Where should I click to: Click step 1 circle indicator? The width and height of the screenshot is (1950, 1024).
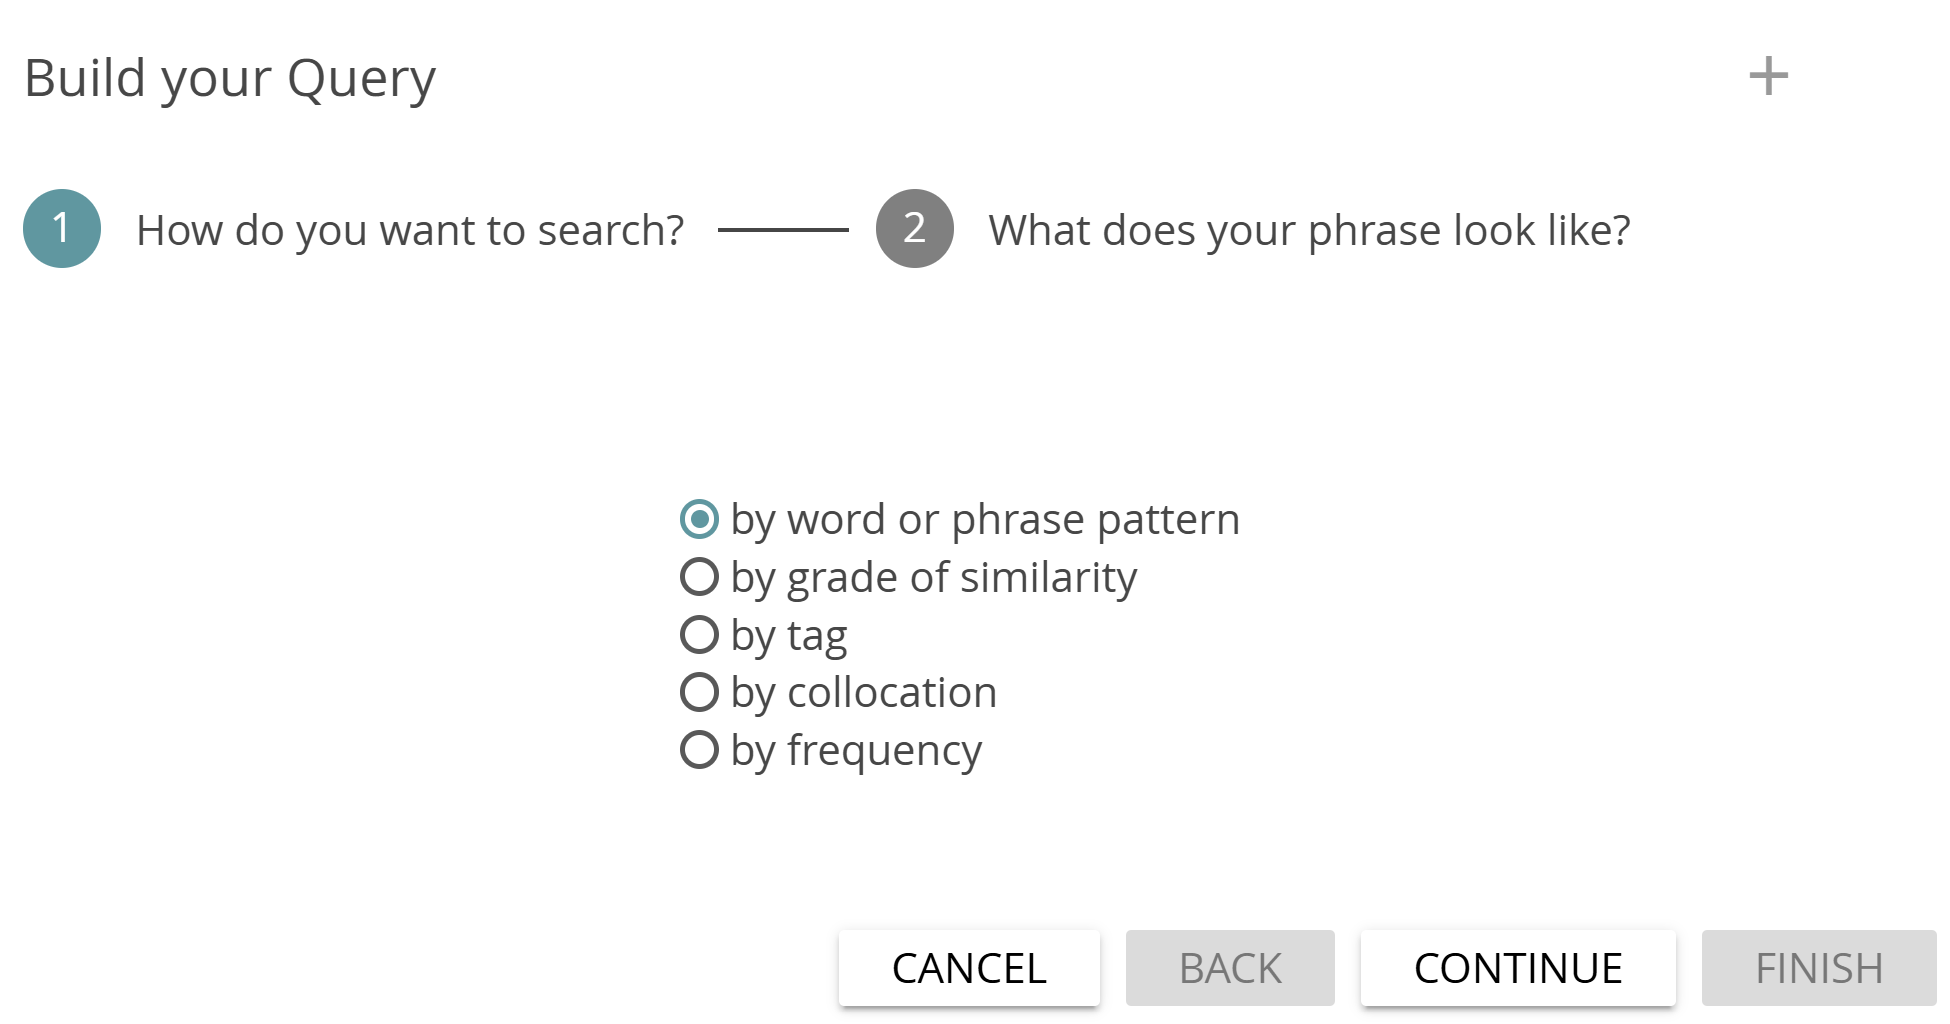pyautogui.click(x=61, y=230)
